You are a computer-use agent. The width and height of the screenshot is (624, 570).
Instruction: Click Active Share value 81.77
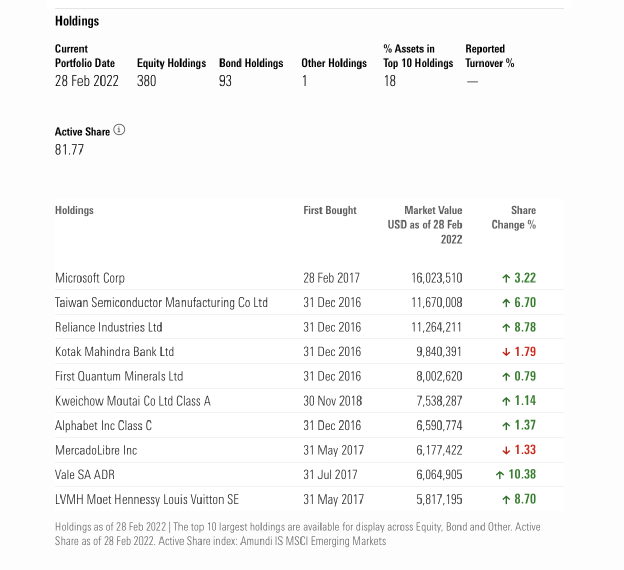click(69, 150)
